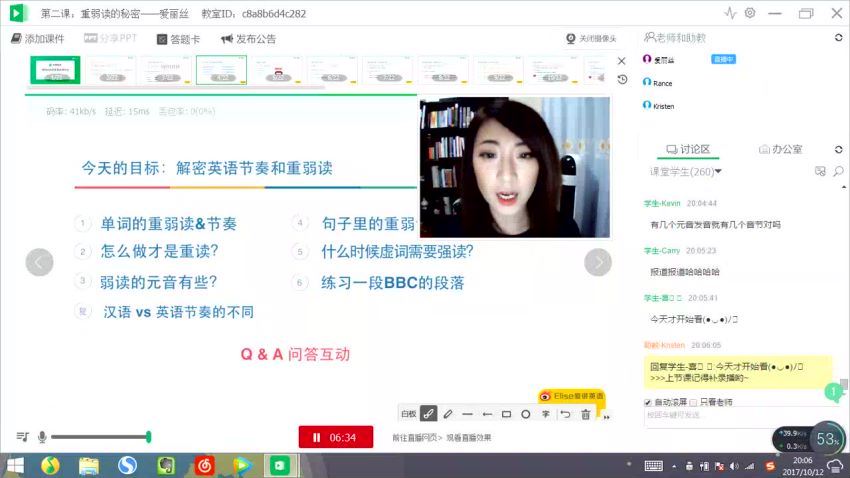Screen dimensions: 850x478
Task: Click the 发布公告 button
Action: tap(248, 39)
